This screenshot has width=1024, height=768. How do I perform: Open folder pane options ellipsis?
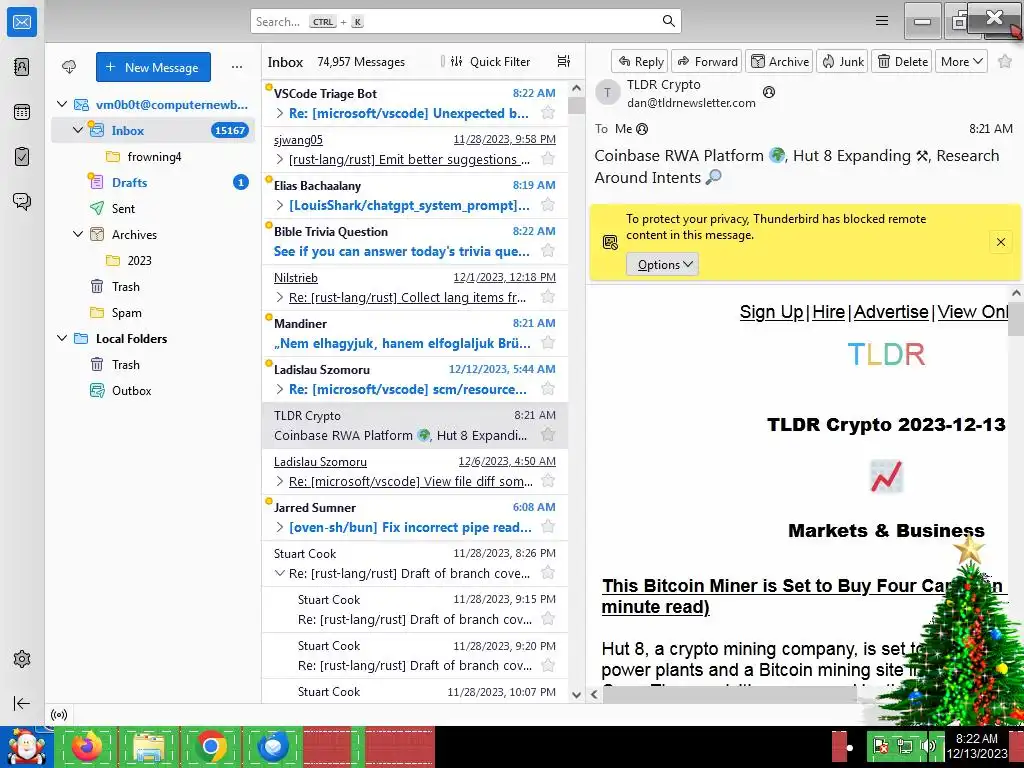pos(237,67)
